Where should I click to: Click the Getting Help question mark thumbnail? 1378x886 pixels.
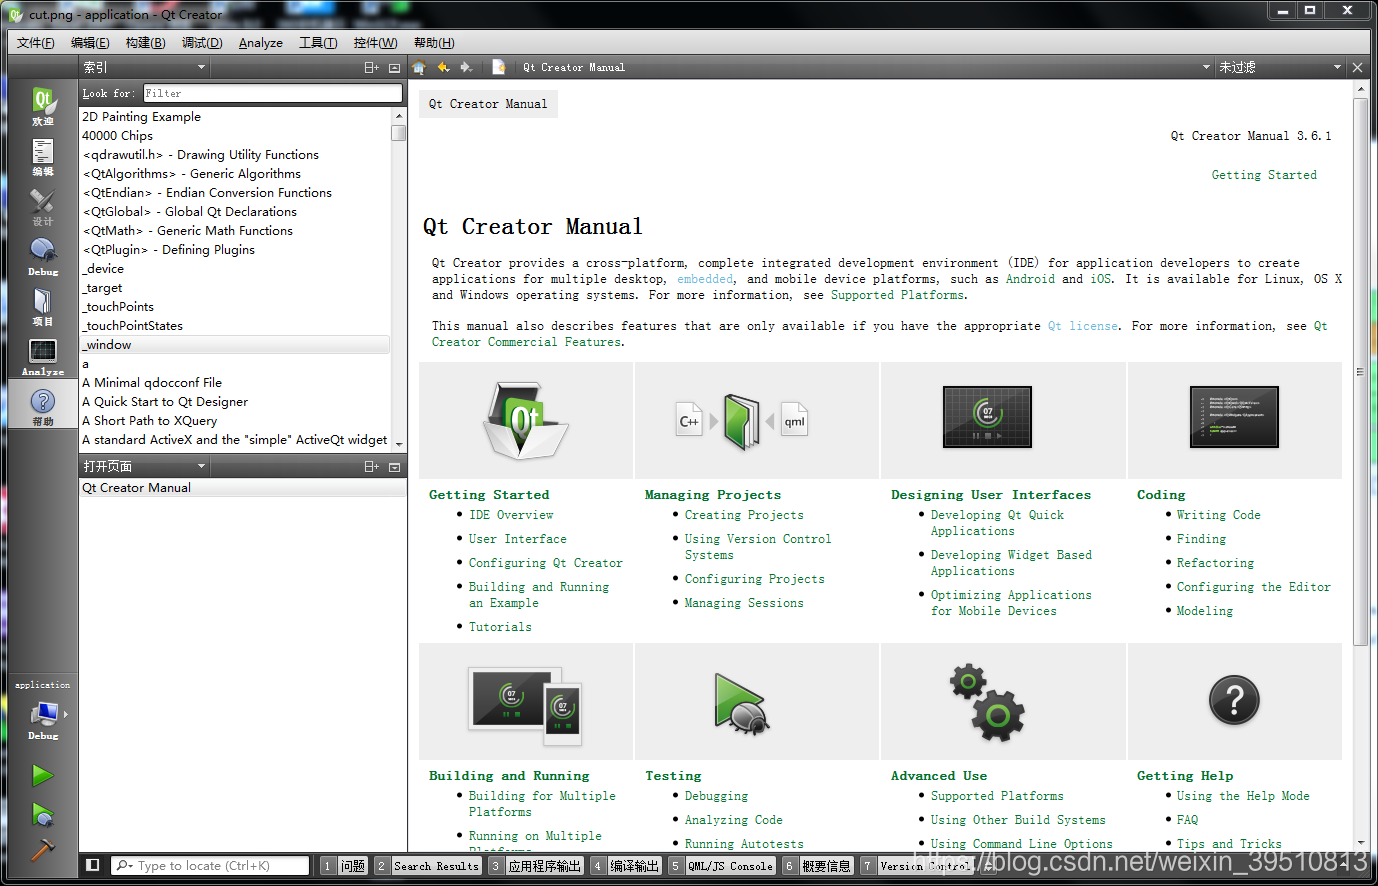coord(1234,701)
